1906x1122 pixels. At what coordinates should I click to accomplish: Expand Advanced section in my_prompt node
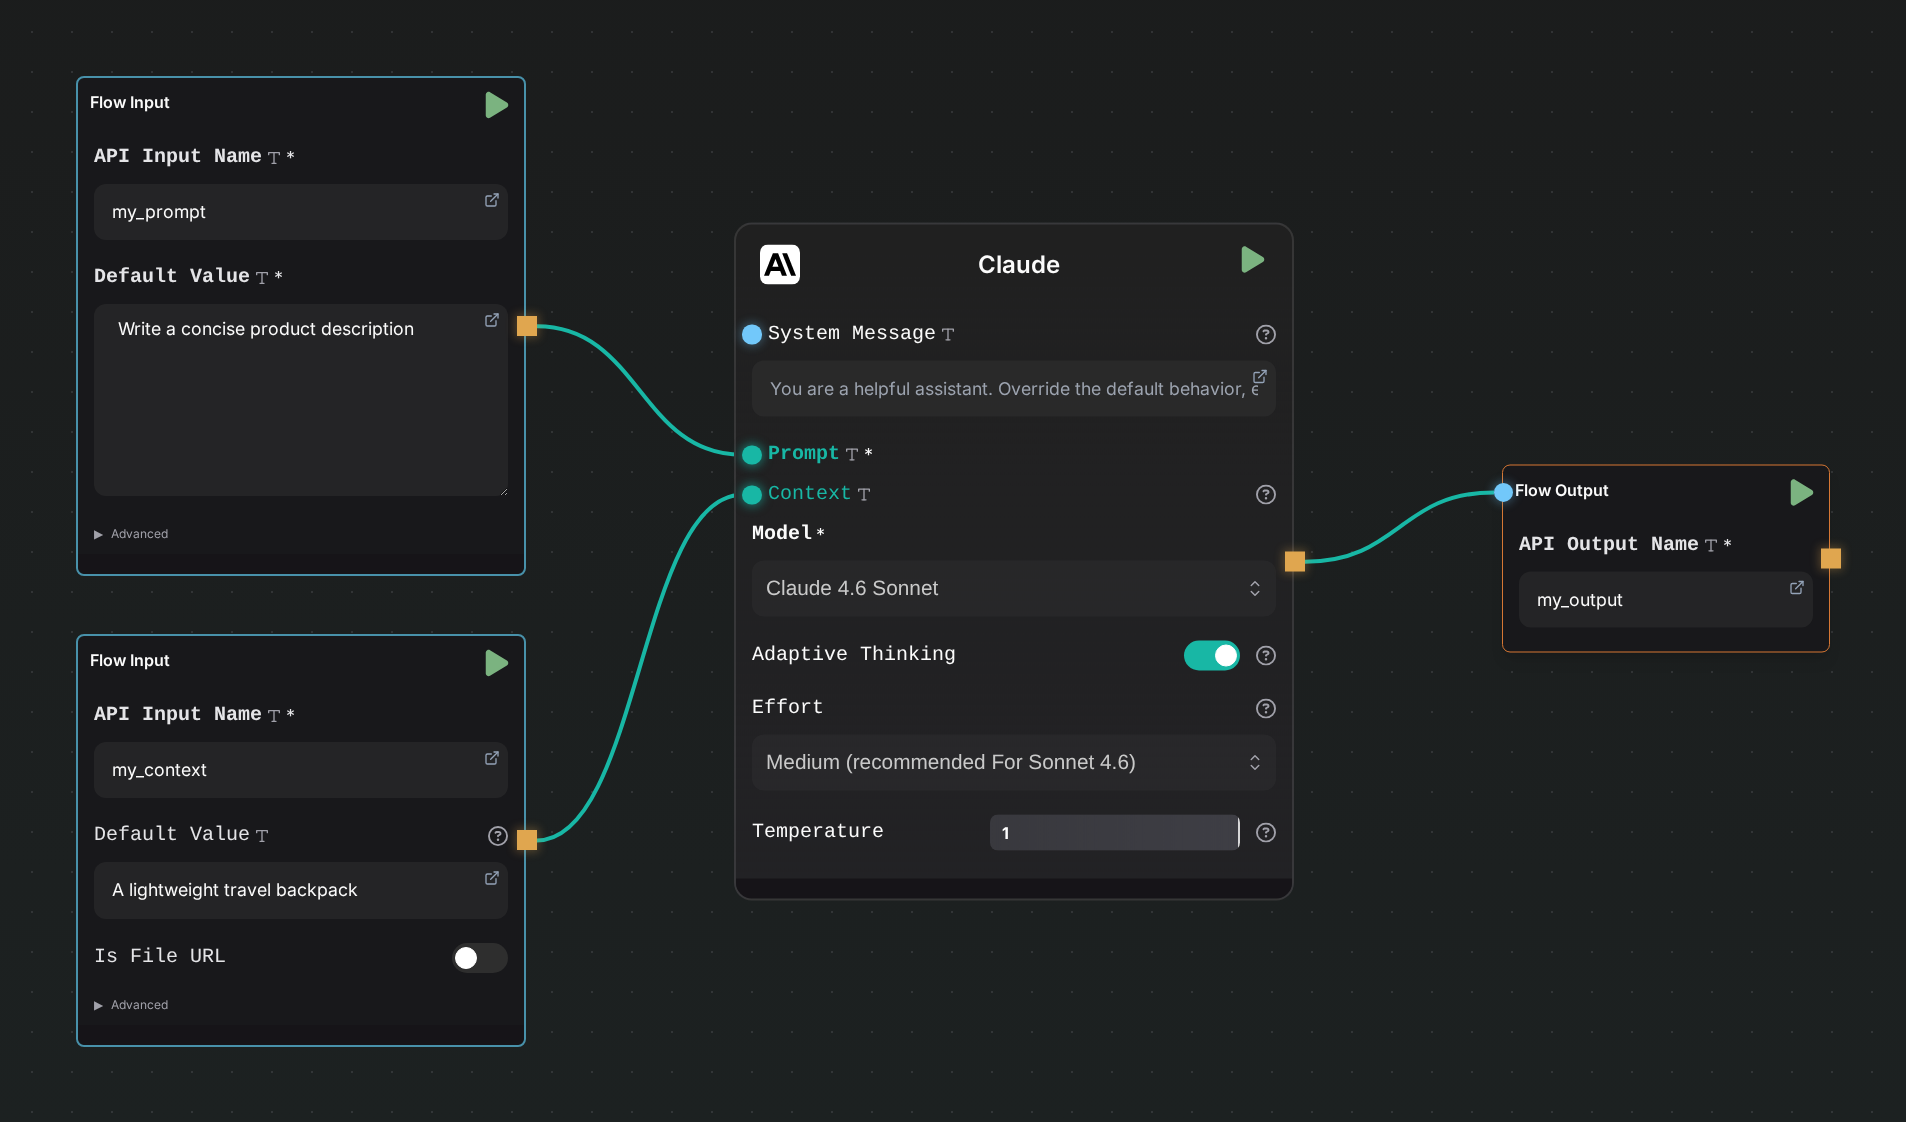click(x=131, y=534)
